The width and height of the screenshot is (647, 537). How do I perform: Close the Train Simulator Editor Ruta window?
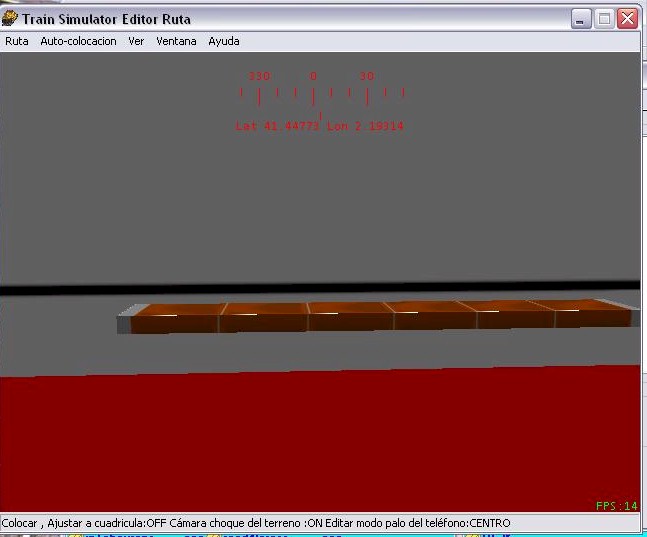pyautogui.click(x=627, y=18)
